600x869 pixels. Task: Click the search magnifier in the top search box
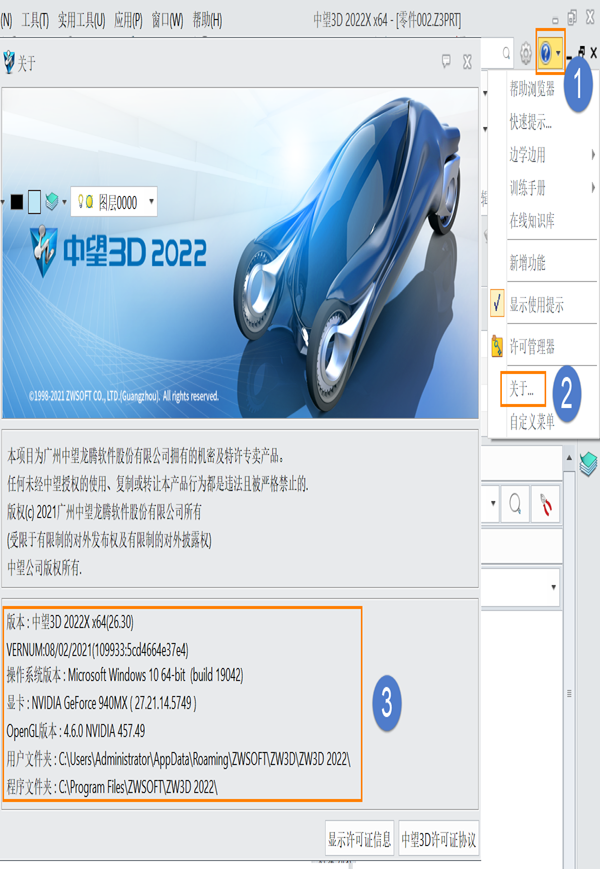coord(506,53)
